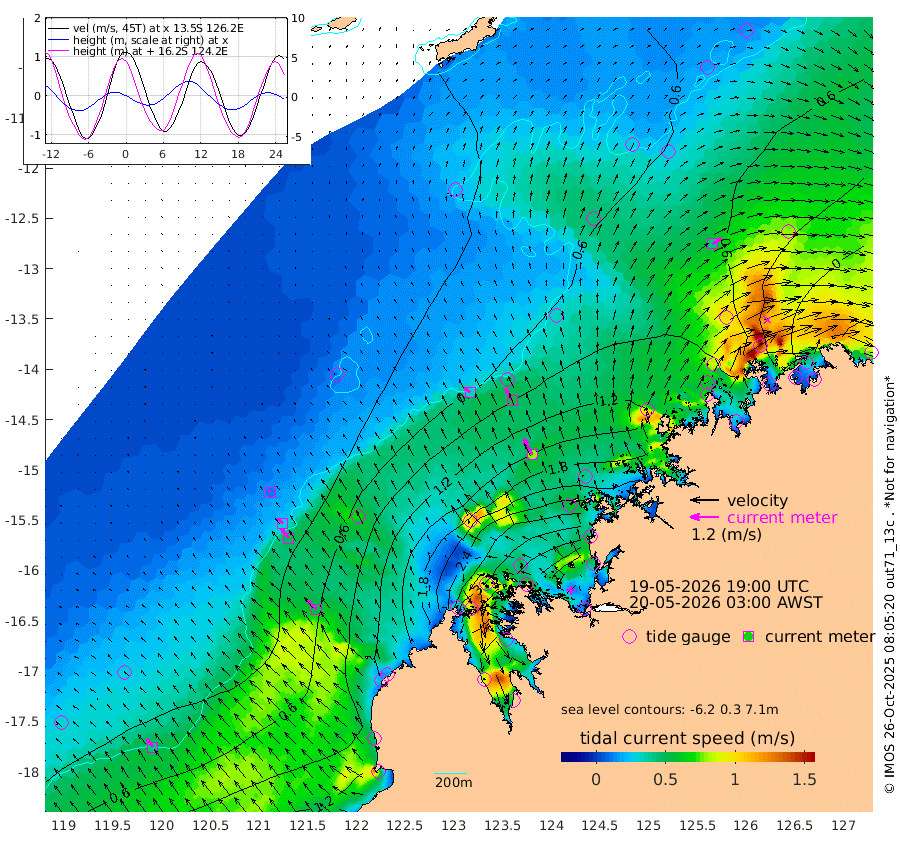Click the '2' tick on the inset left axis
Image resolution: width=900 pixels, height=846 pixels.
pos(38,18)
